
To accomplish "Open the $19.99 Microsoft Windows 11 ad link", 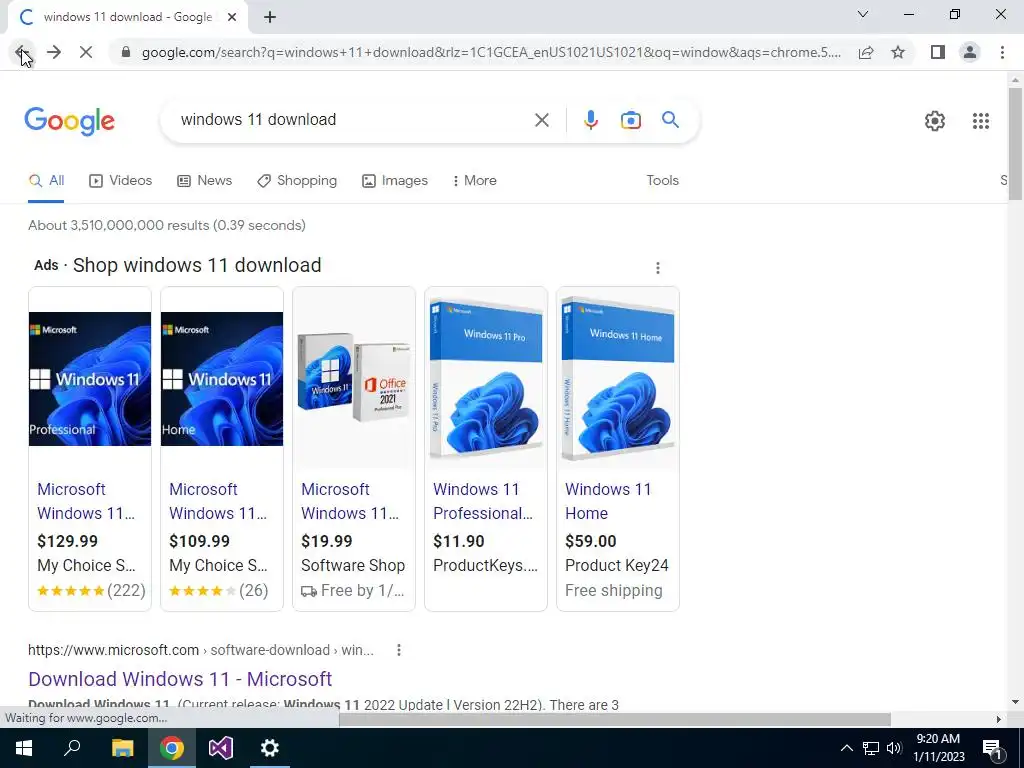I will pyautogui.click(x=350, y=501).
